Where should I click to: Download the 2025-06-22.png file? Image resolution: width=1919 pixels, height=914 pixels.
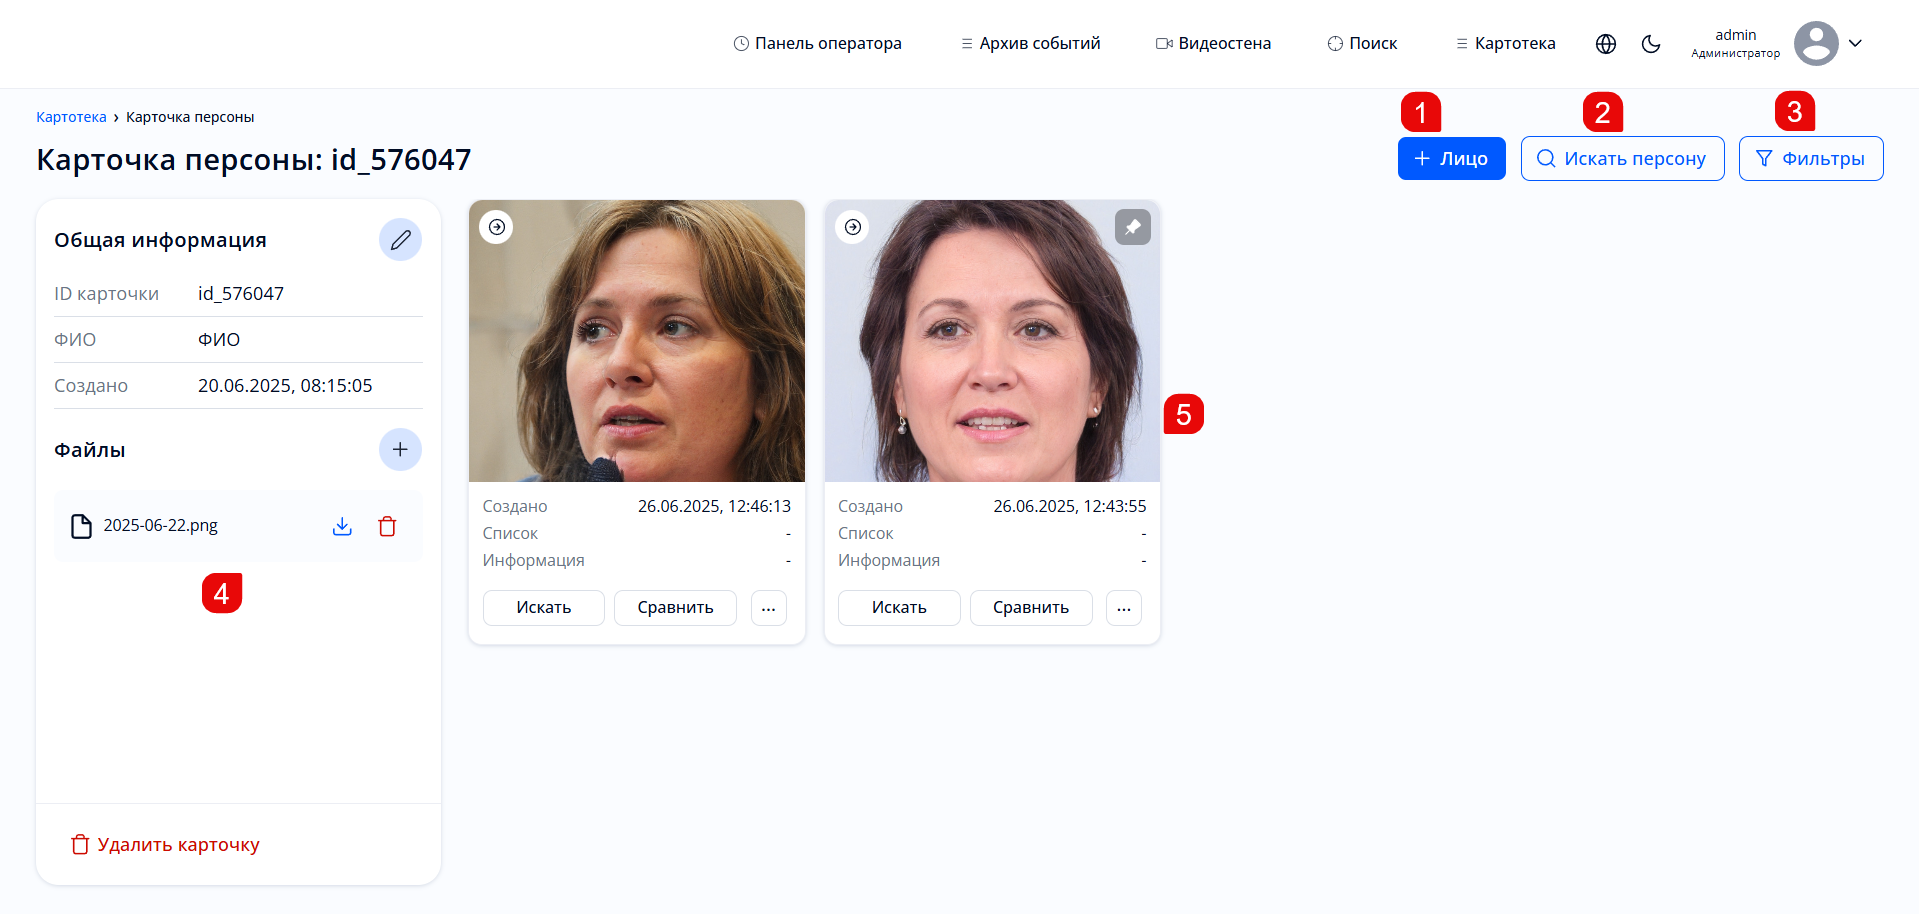pos(342,526)
